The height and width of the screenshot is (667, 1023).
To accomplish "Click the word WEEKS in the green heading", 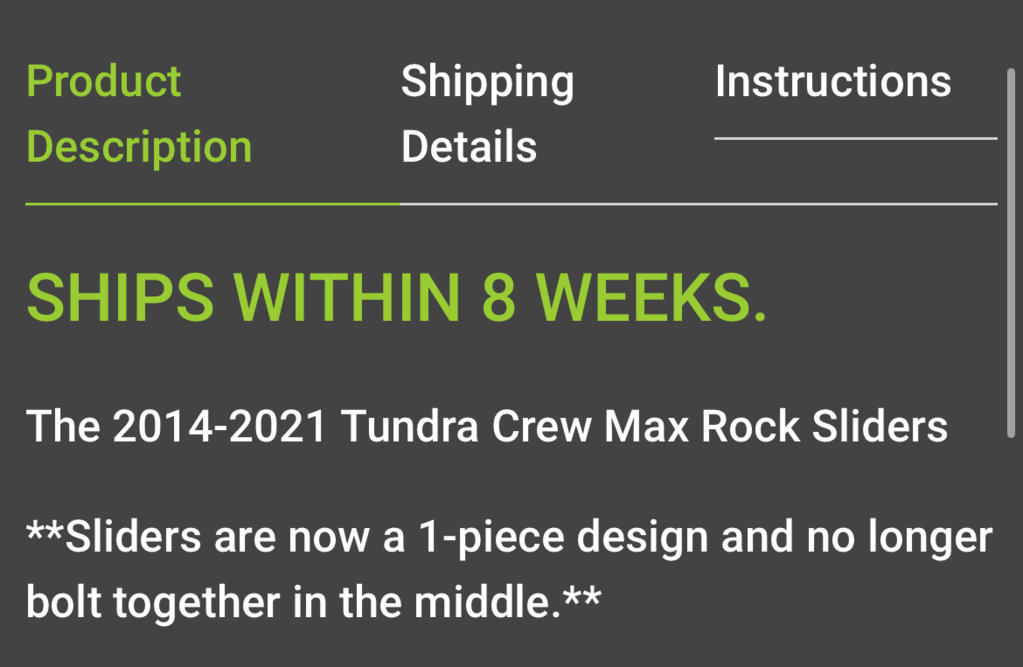I will pyautogui.click(x=644, y=298).
